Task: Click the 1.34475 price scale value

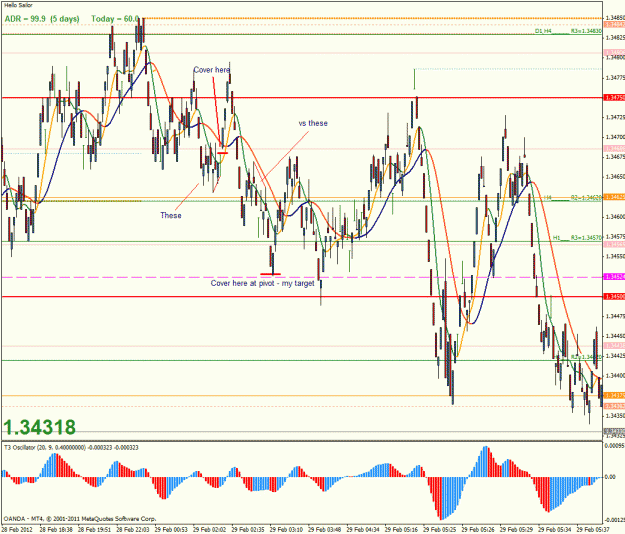Action: [x=615, y=316]
